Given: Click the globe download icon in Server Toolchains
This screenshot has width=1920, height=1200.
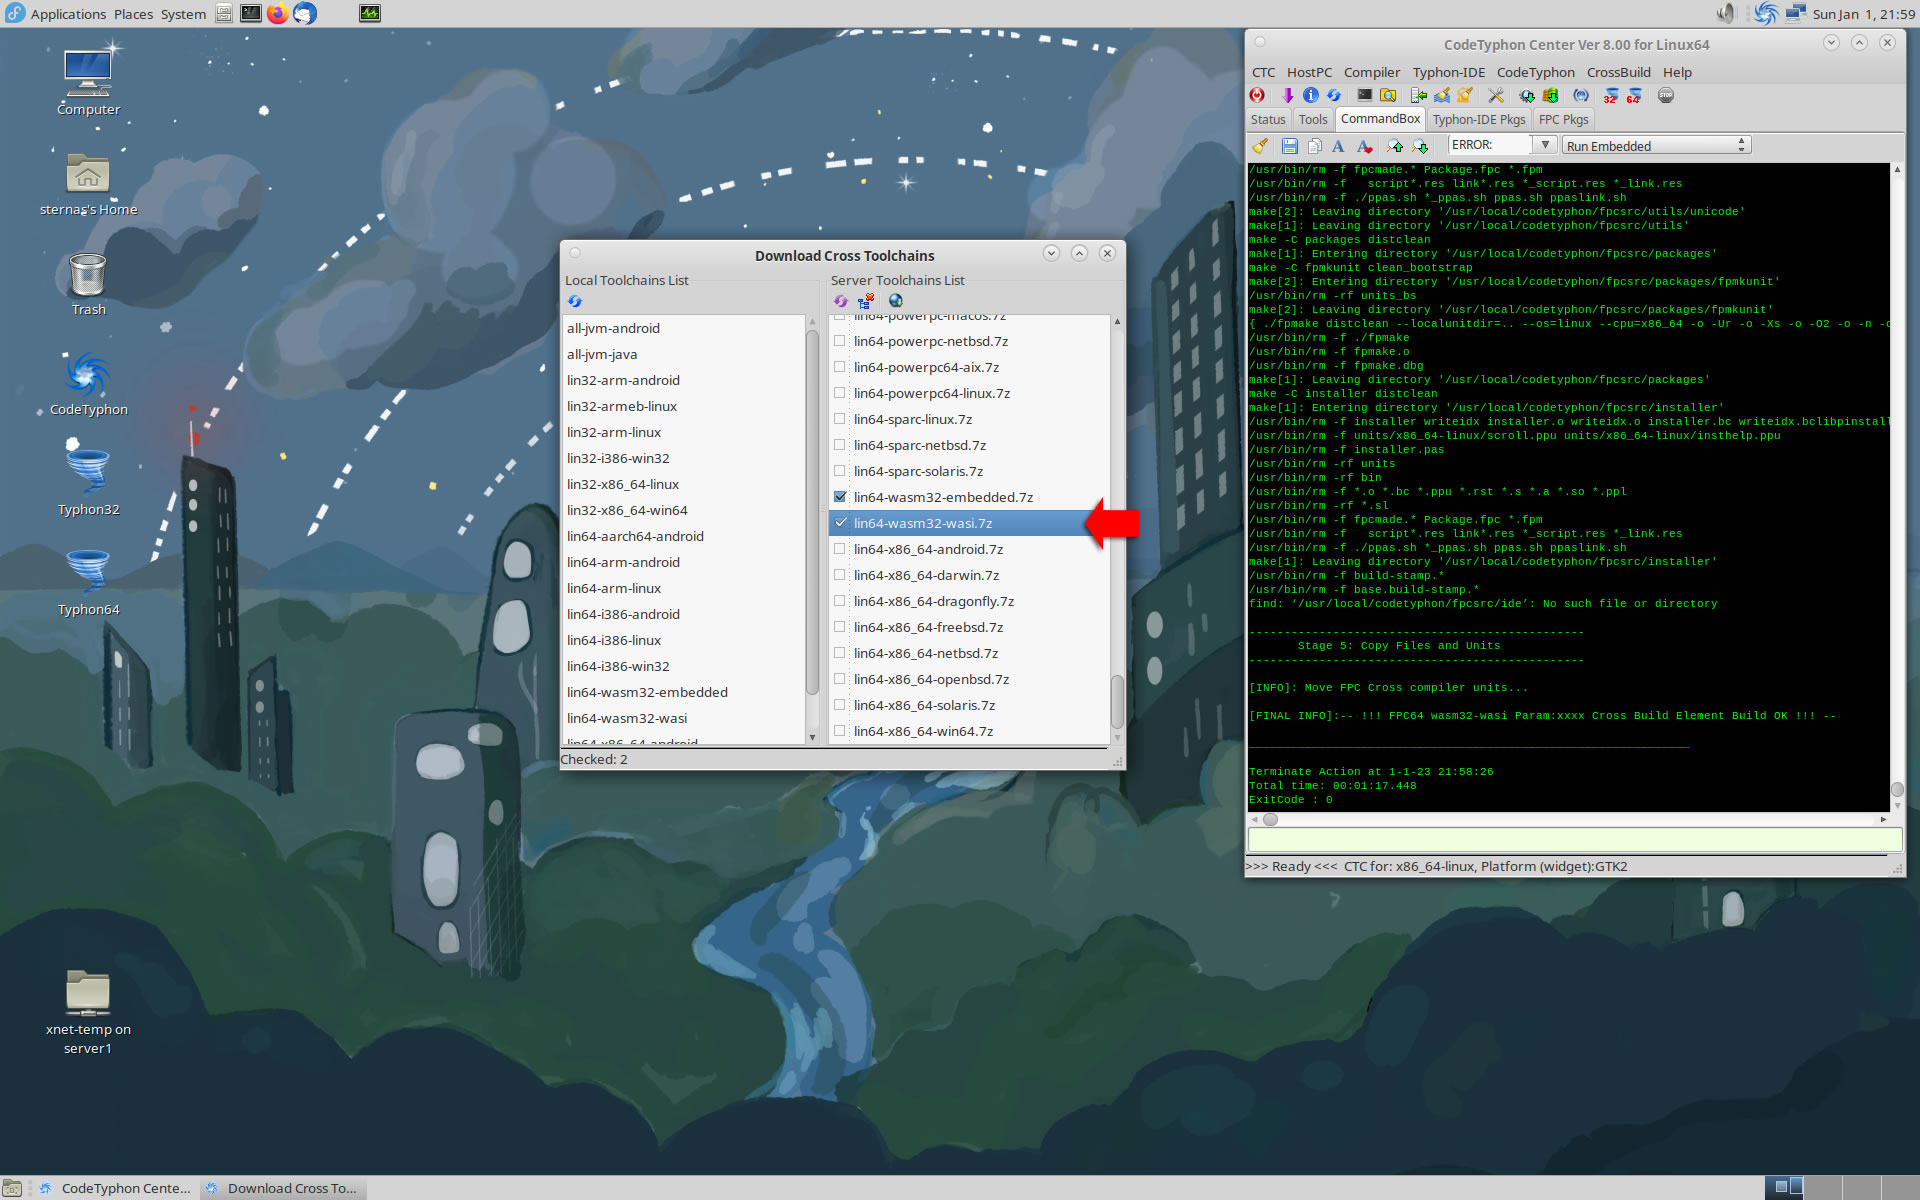Looking at the screenshot, I should [x=896, y=301].
